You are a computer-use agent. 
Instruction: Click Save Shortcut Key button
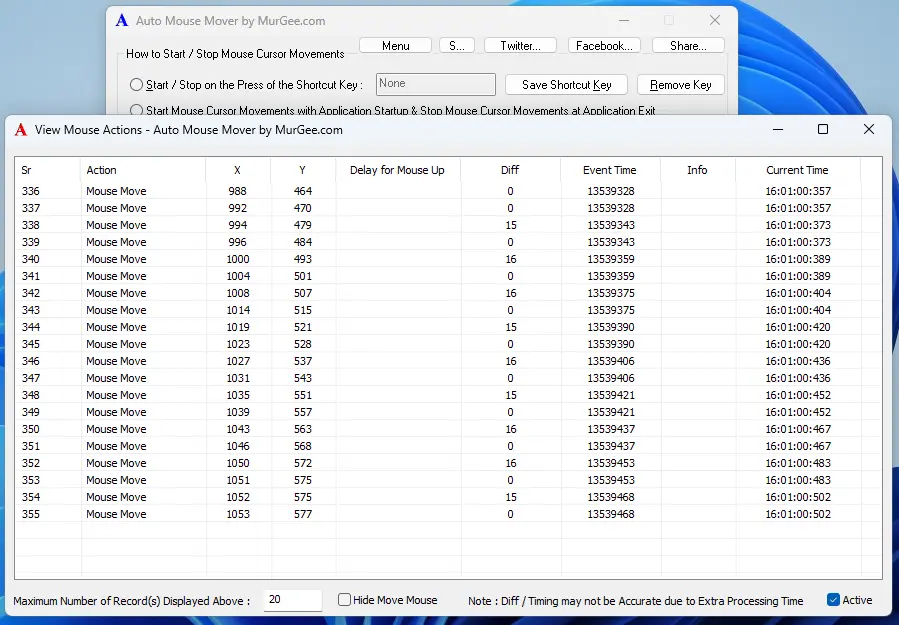[x=566, y=85]
